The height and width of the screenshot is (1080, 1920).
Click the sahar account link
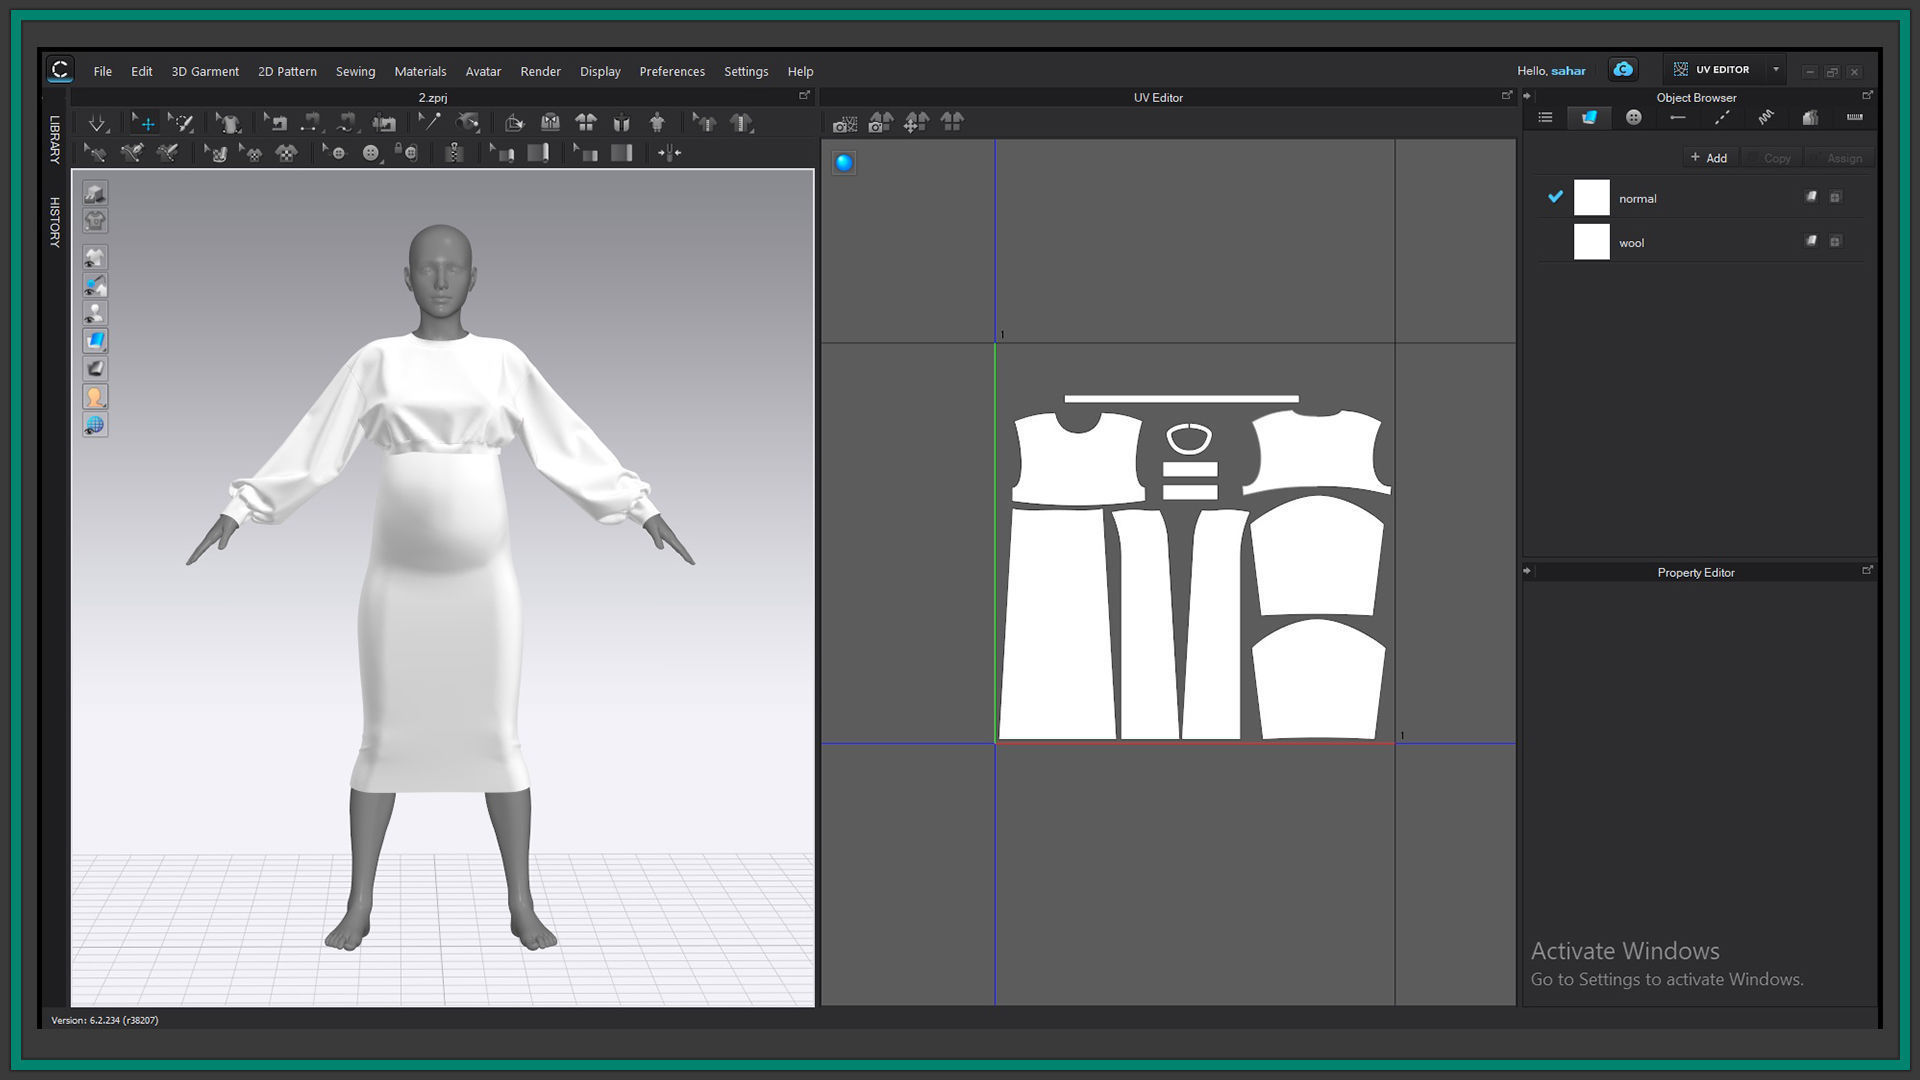[1568, 71]
